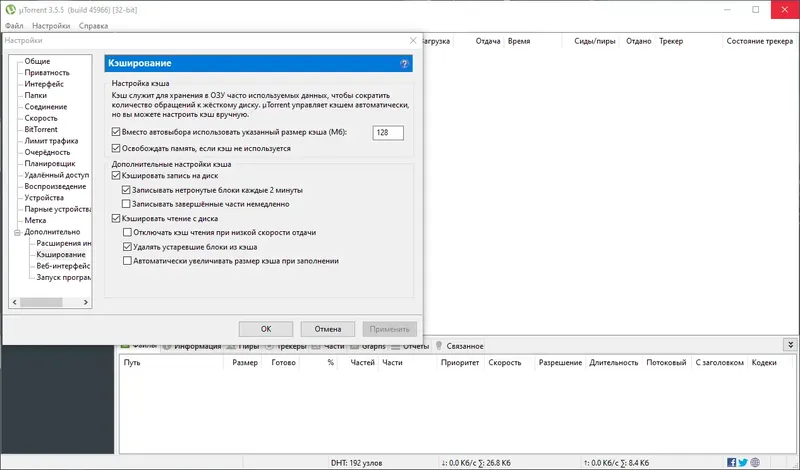Click the settings tree scroll left arrow
The image size is (800, 470).
click(14, 302)
